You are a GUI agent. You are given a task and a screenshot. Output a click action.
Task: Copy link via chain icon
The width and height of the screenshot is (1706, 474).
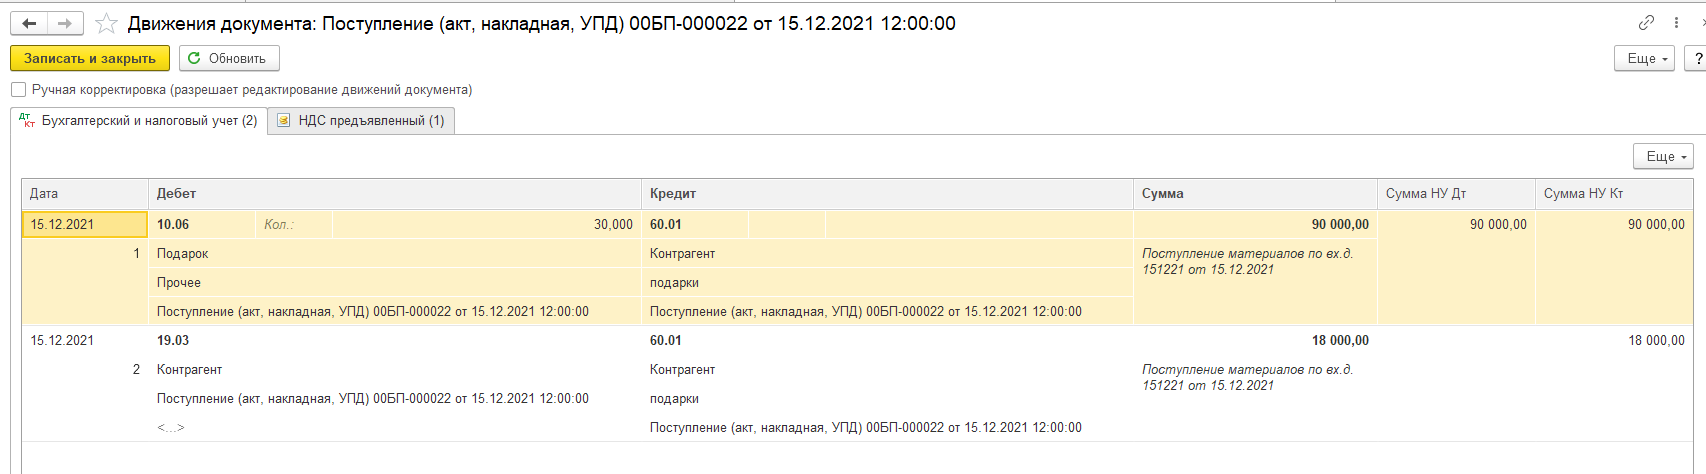coord(1646,22)
